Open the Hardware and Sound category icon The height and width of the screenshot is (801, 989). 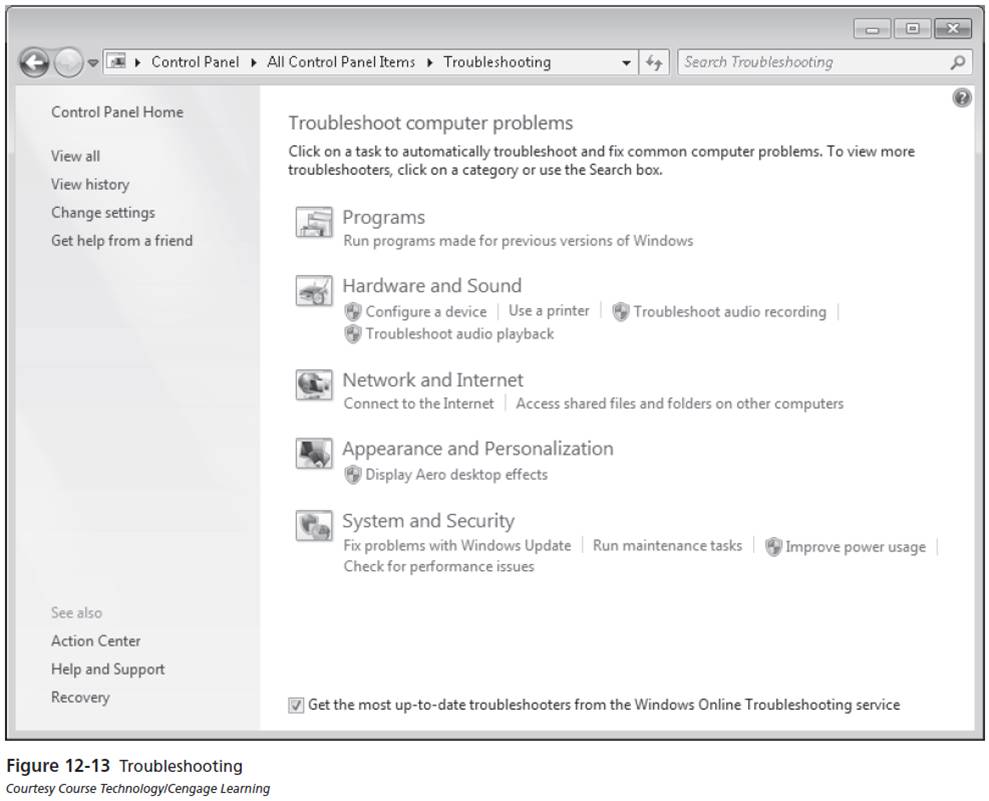click(314, 291)
